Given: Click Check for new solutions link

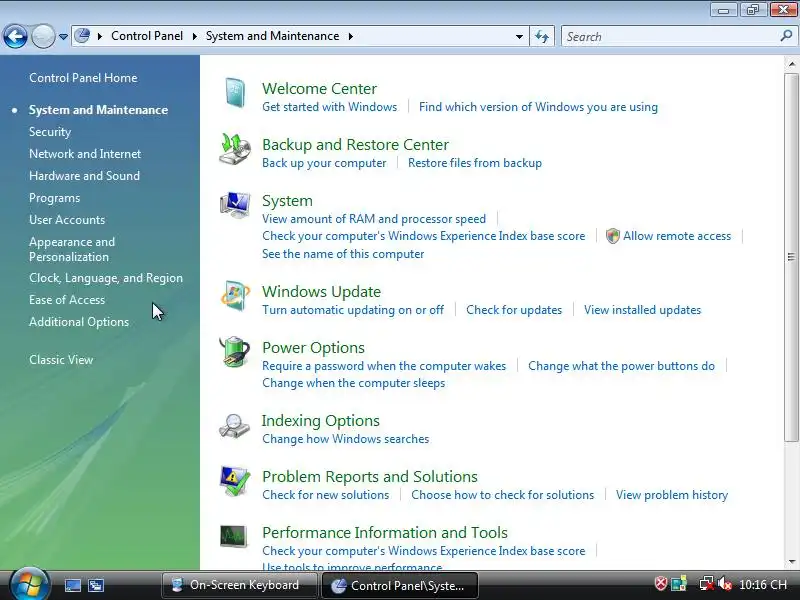Looking at the screenshot, I should [326, 495].
